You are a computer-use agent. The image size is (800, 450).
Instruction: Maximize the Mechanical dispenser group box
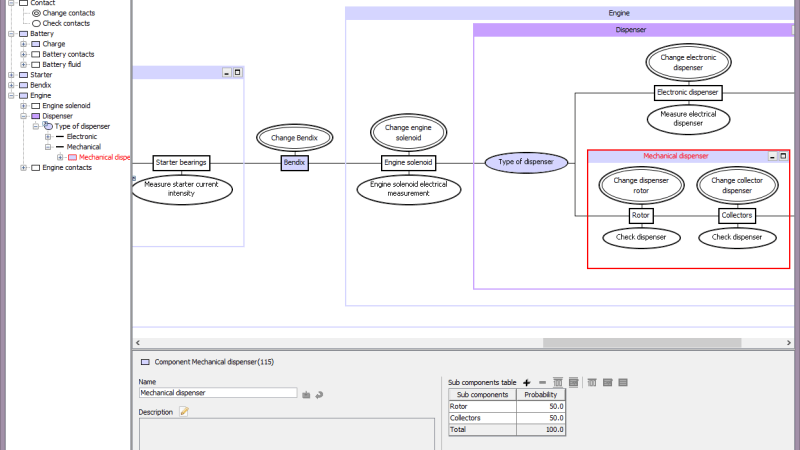(783, 156)
